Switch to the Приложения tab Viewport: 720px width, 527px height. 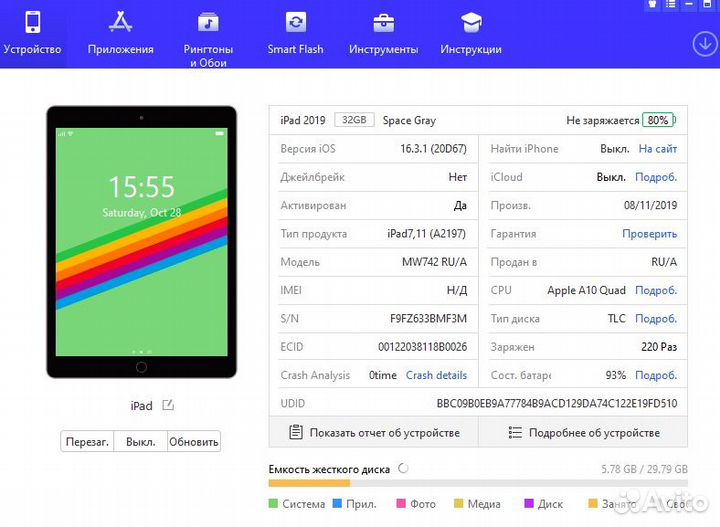(120, 34)
